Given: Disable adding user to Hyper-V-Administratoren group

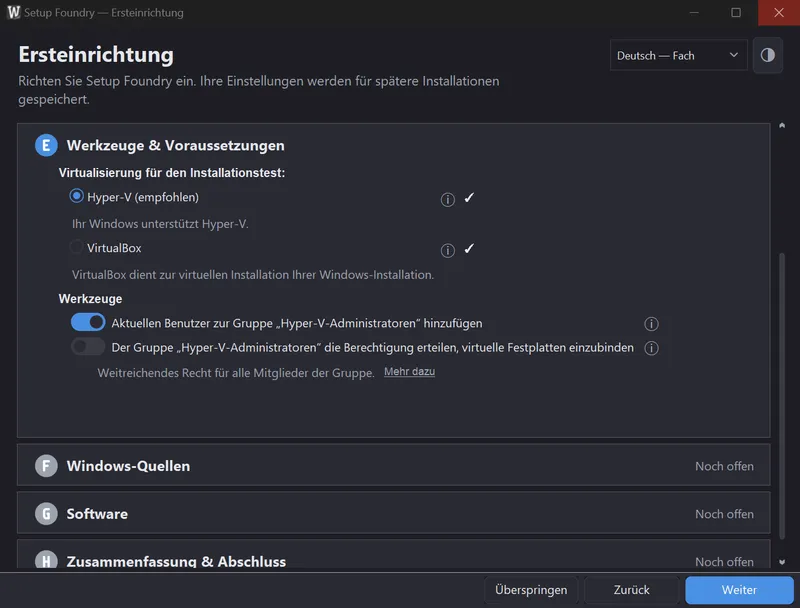Looking at the screenshot, I should click(x=88, y=322).
